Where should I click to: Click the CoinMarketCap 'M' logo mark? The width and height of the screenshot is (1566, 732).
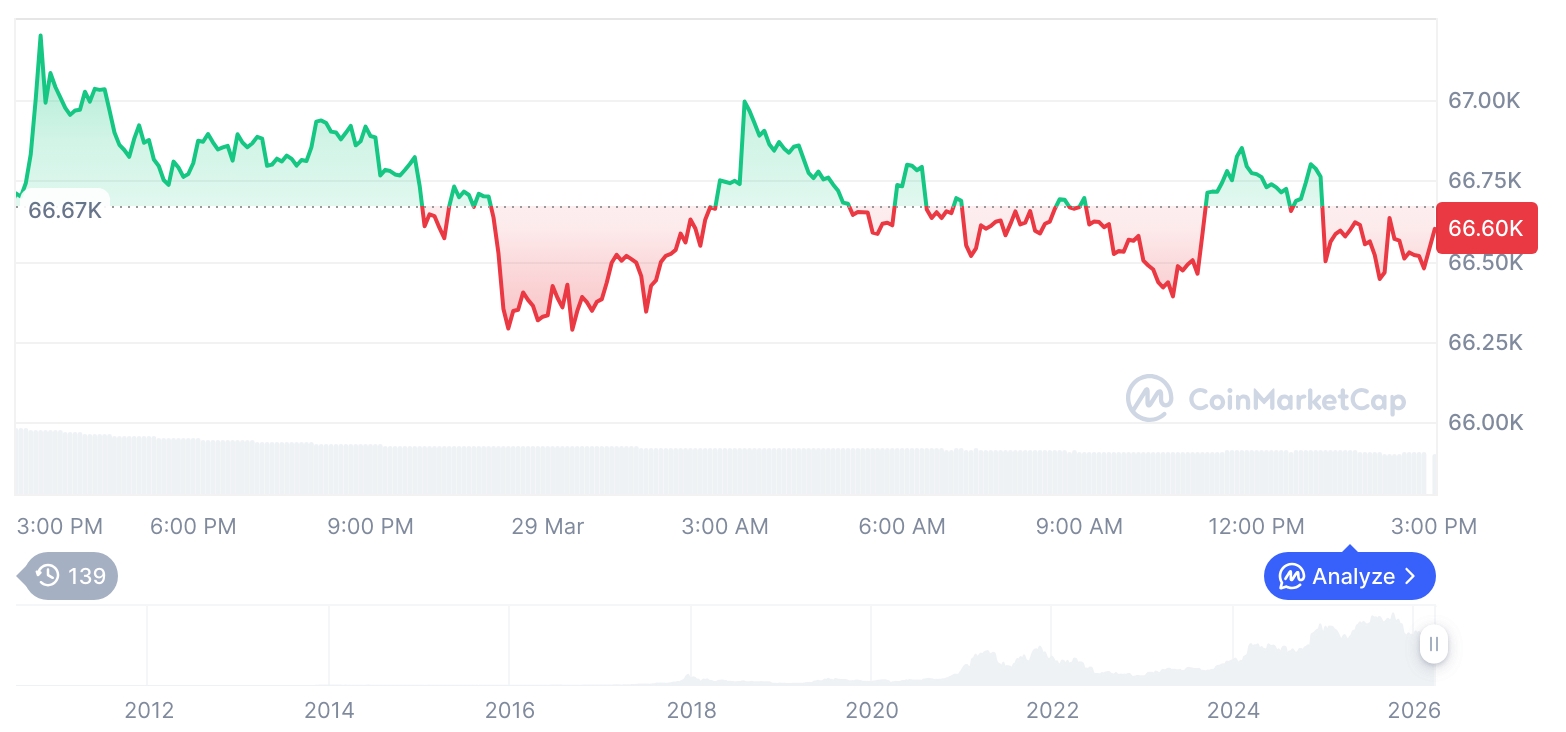point(1148,397)
